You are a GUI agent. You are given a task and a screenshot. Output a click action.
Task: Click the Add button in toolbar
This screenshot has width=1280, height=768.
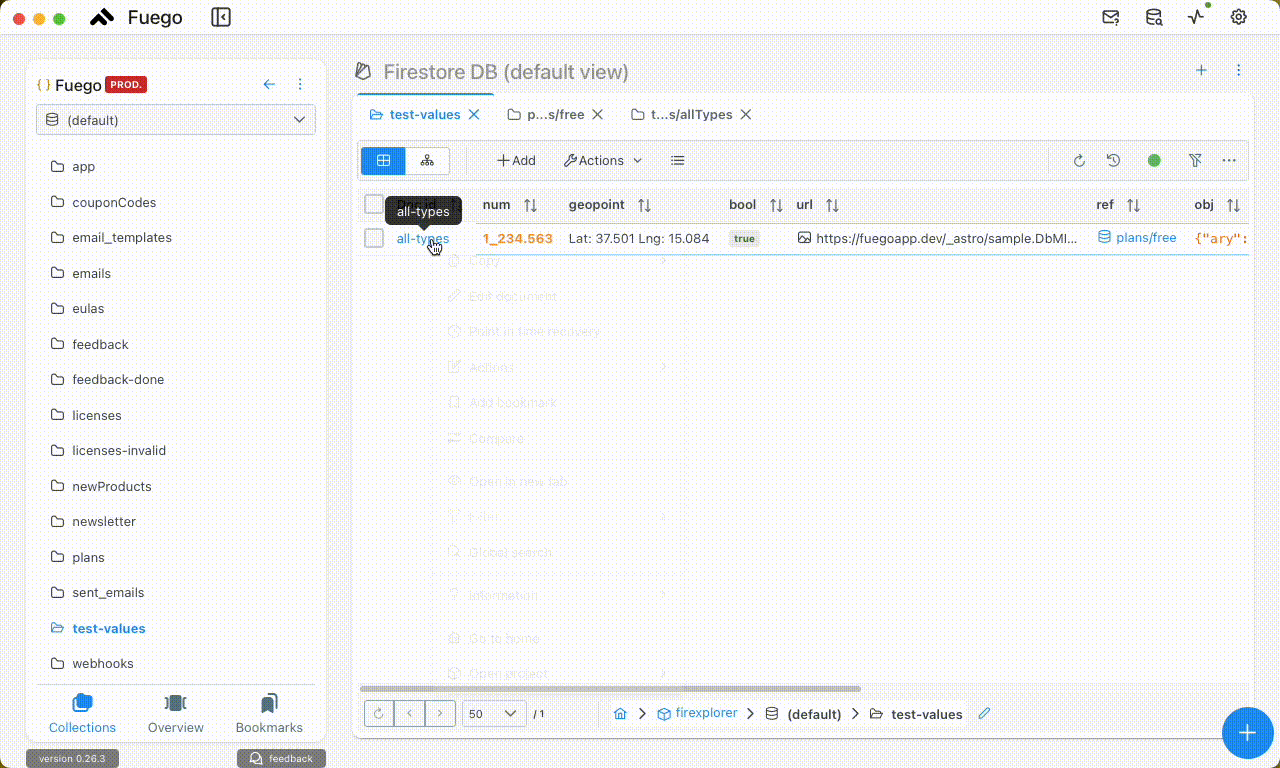pos(516,160)
